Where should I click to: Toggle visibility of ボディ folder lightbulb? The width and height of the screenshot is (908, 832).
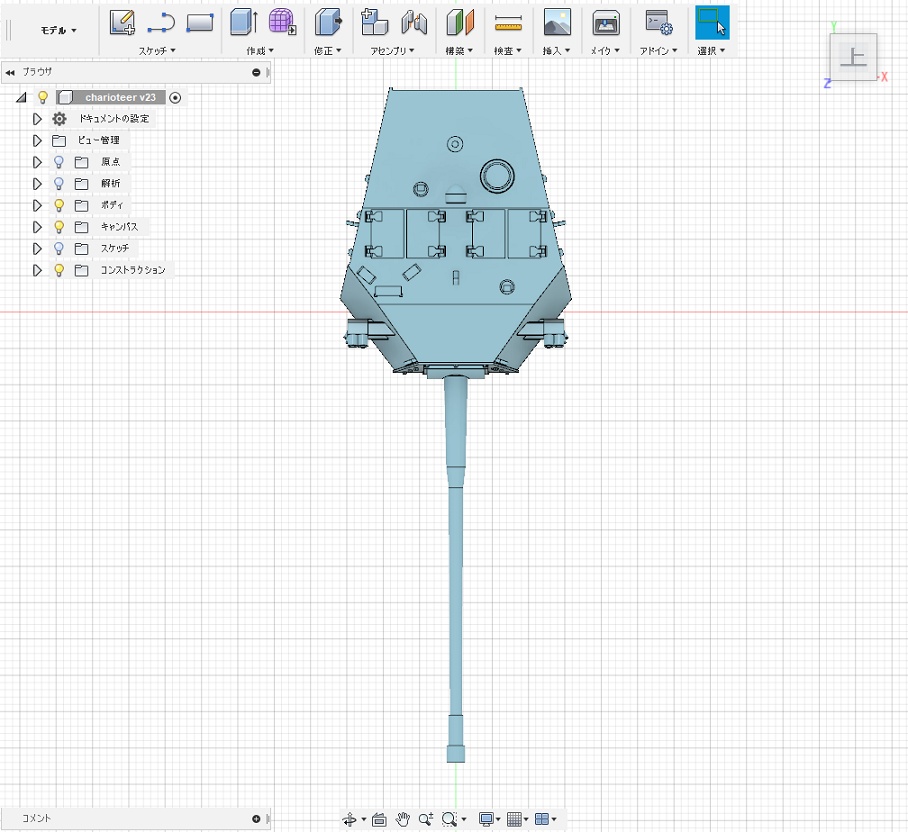59,205
